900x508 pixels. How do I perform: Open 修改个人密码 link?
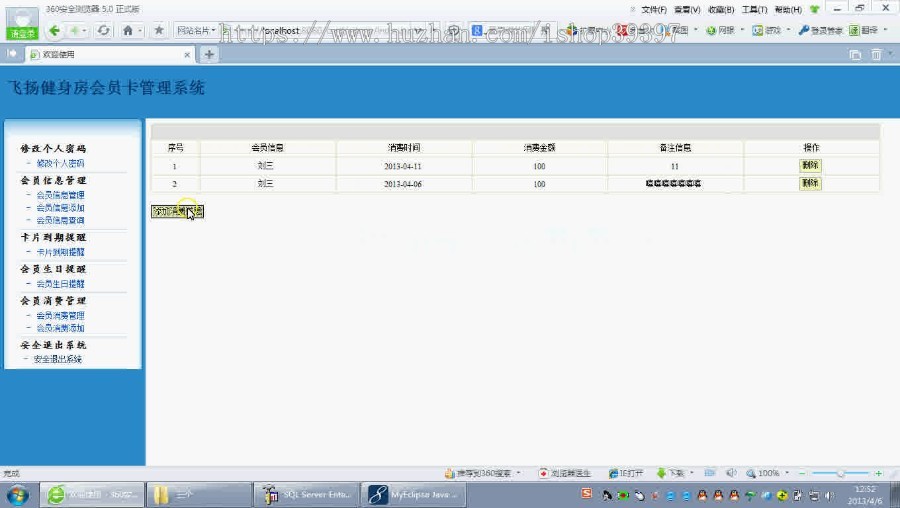coord(60,164)
